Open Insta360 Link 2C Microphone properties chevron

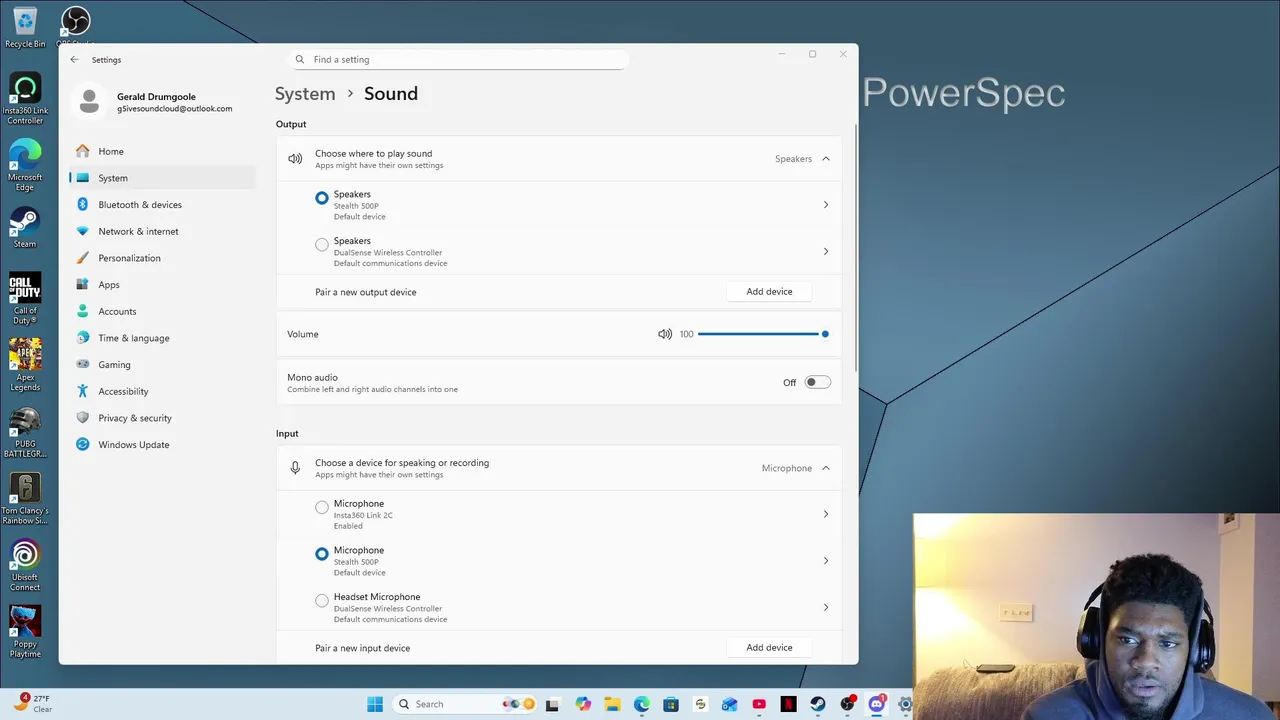[x=826, y=514]
